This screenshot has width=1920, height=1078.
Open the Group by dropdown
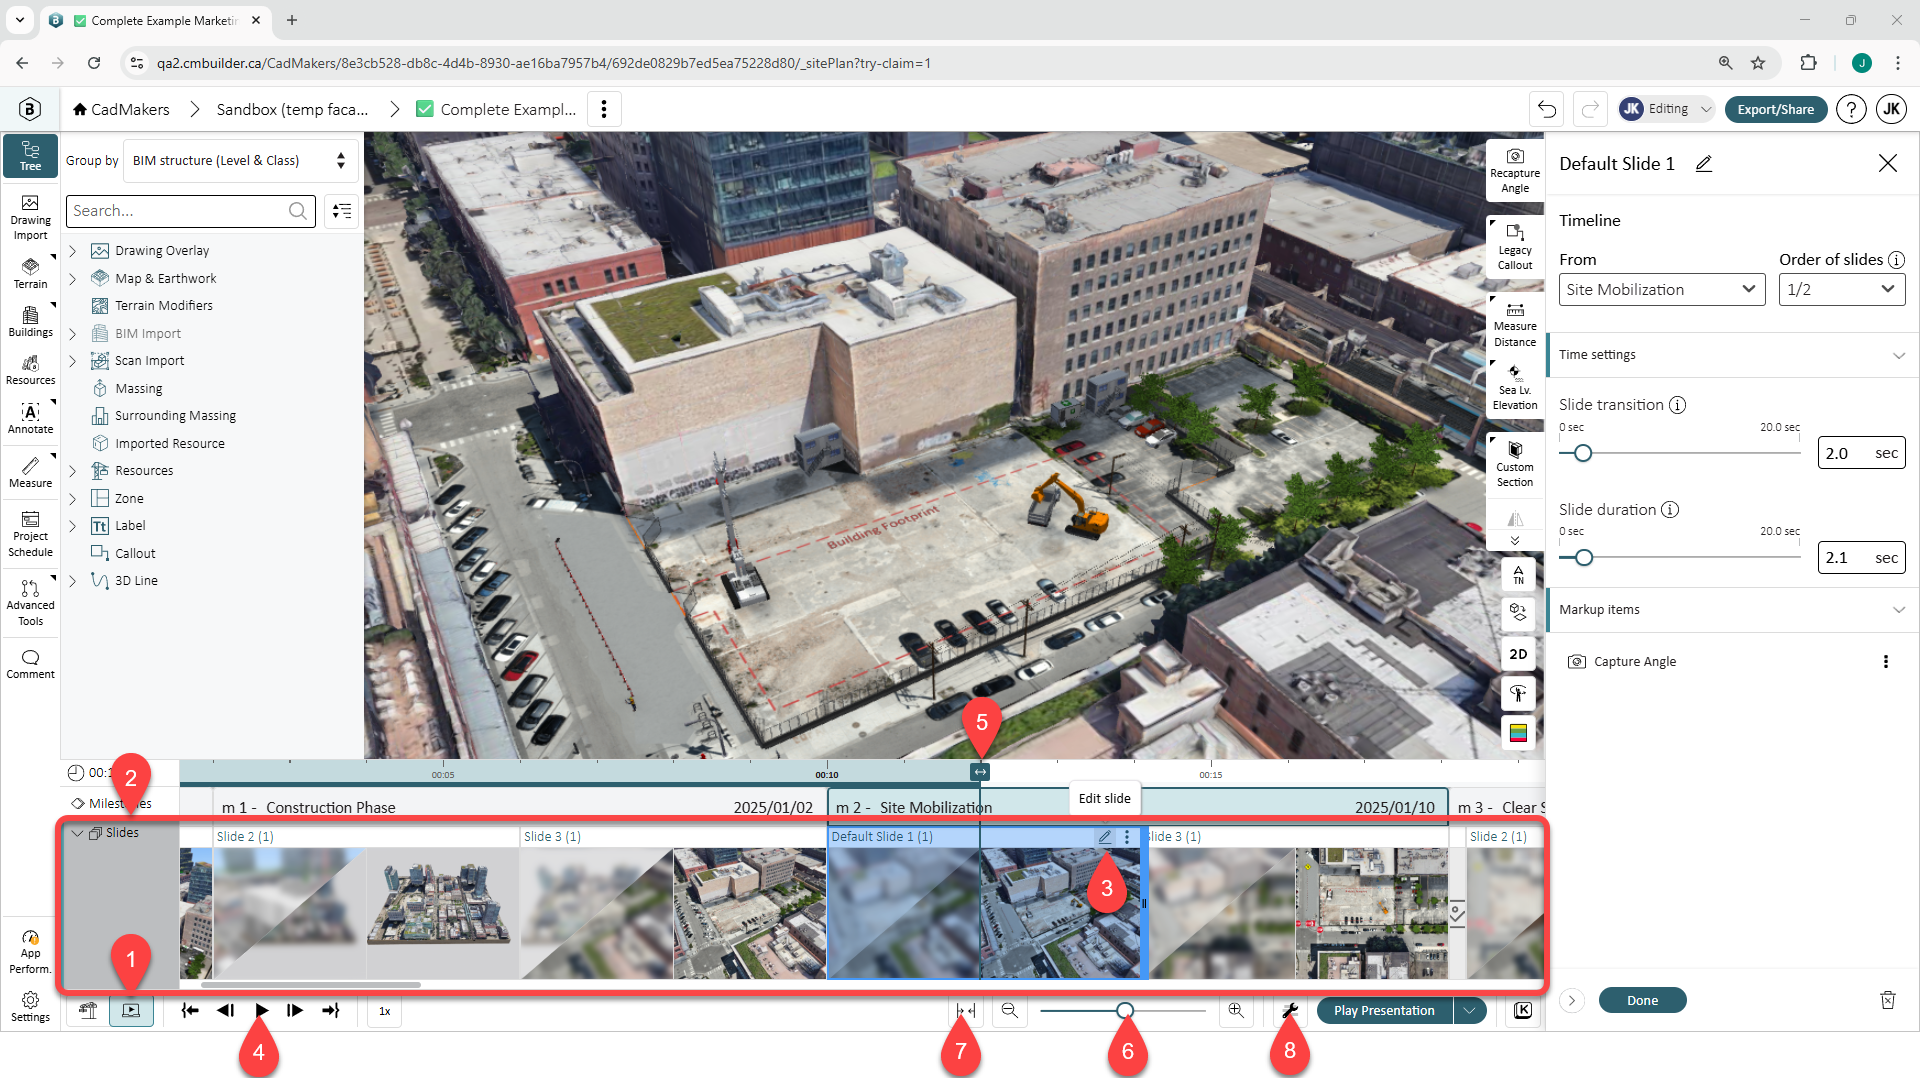pyautogui.click(x=240, y=161)
